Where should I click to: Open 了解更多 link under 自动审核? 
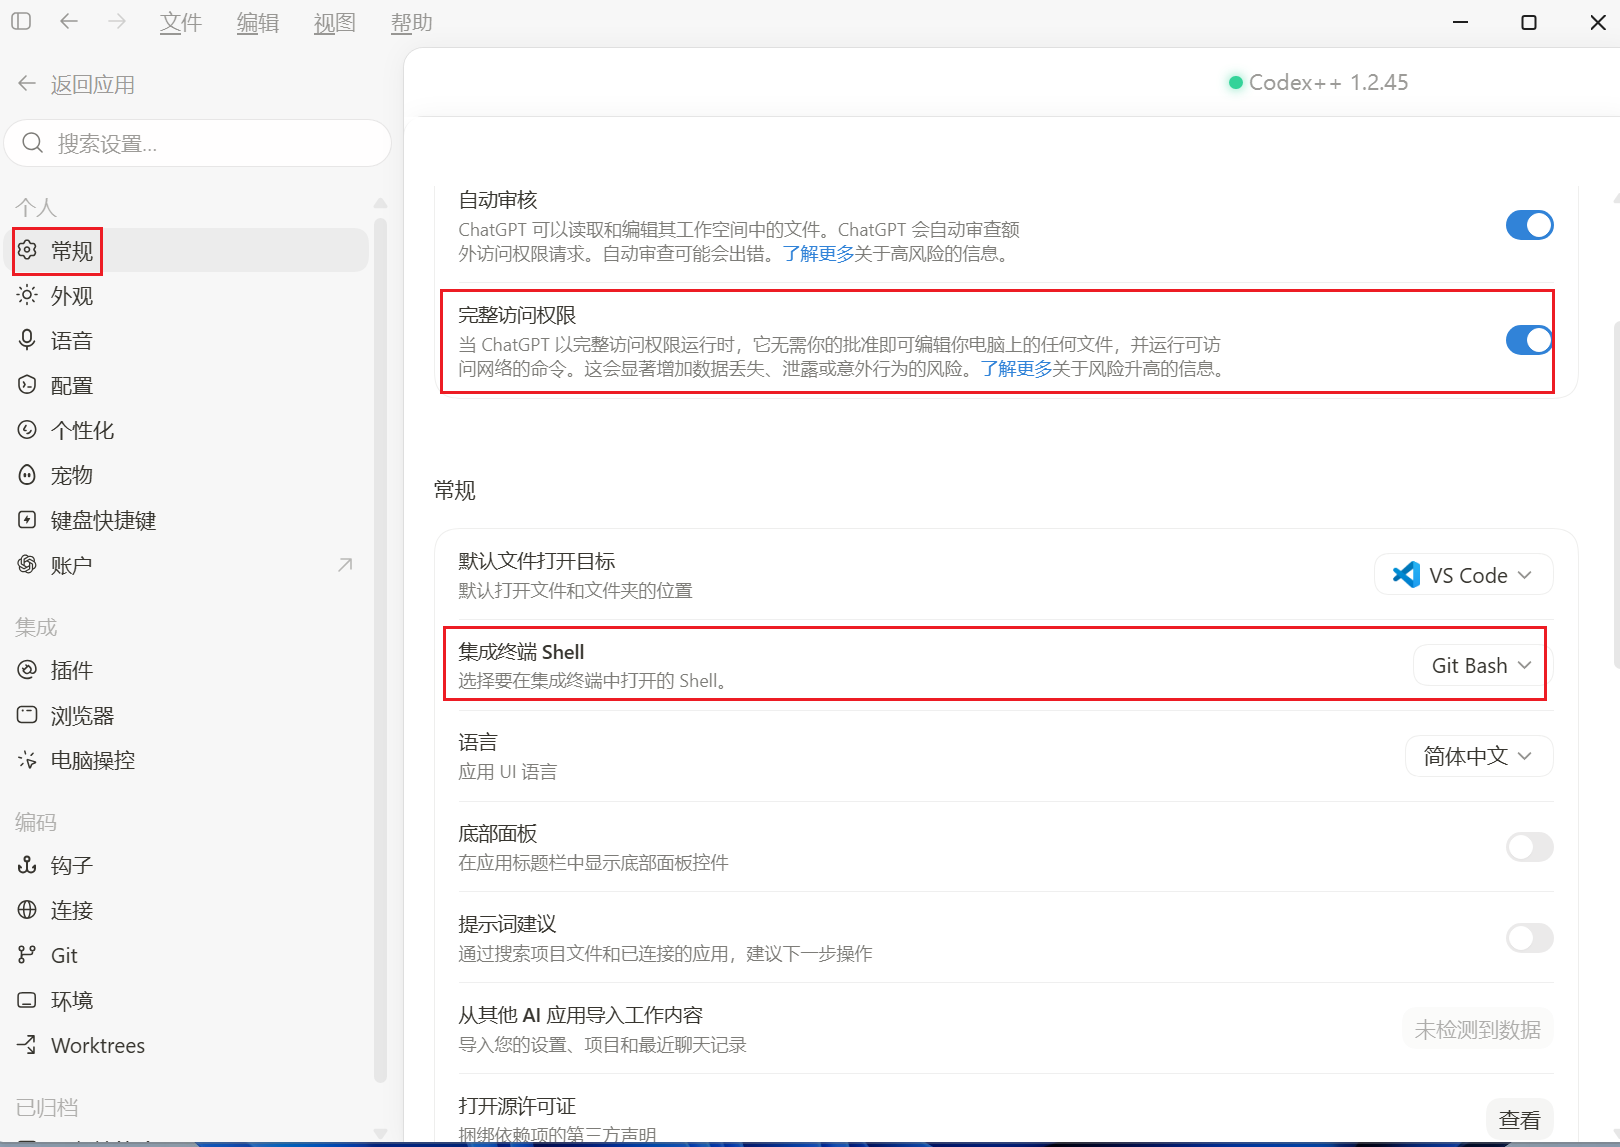coord(818,254)
